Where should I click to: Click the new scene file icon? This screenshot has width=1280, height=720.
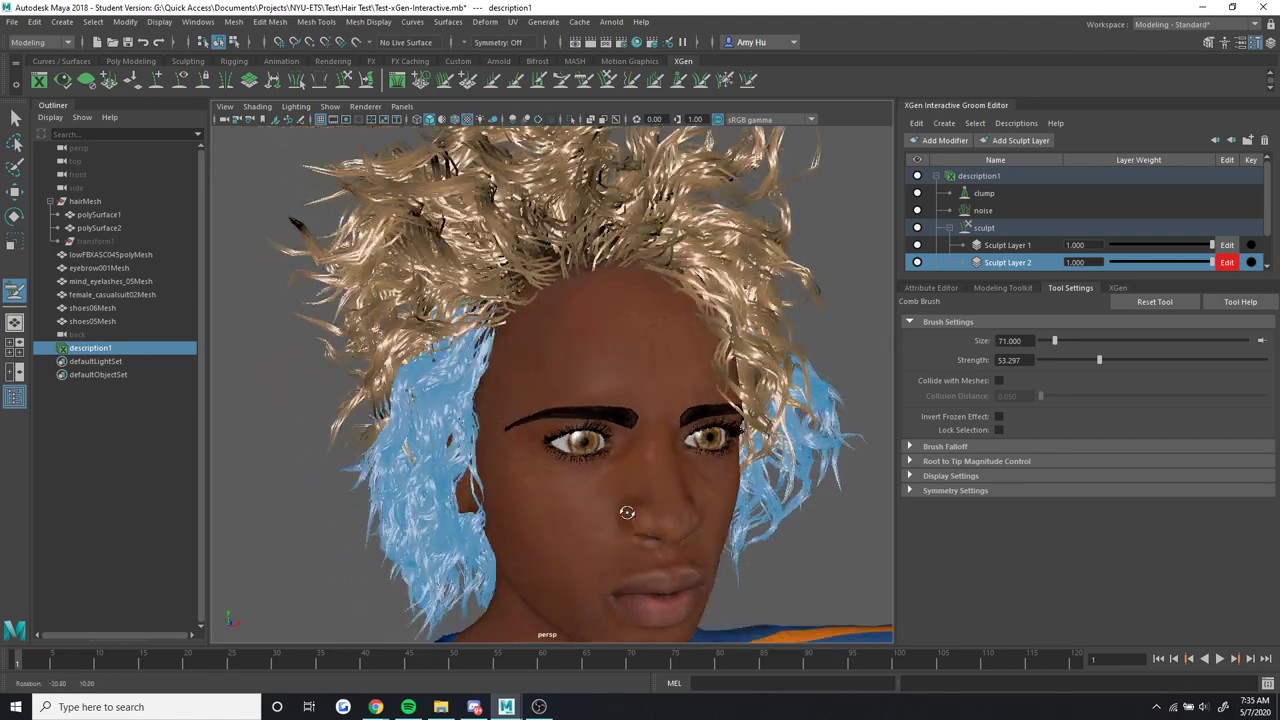click(96, 42)
